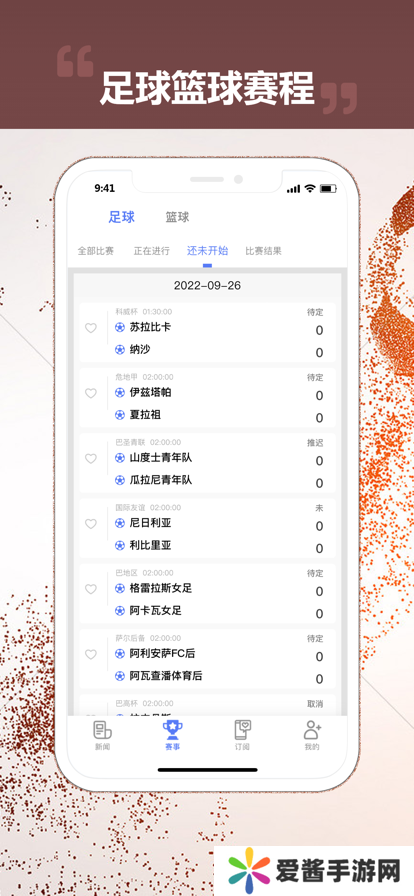414x896 pixels.
Task: Click the ball icon beside 阿卡瓦女足
Action: pyautogui.click(x=120, y=611)
